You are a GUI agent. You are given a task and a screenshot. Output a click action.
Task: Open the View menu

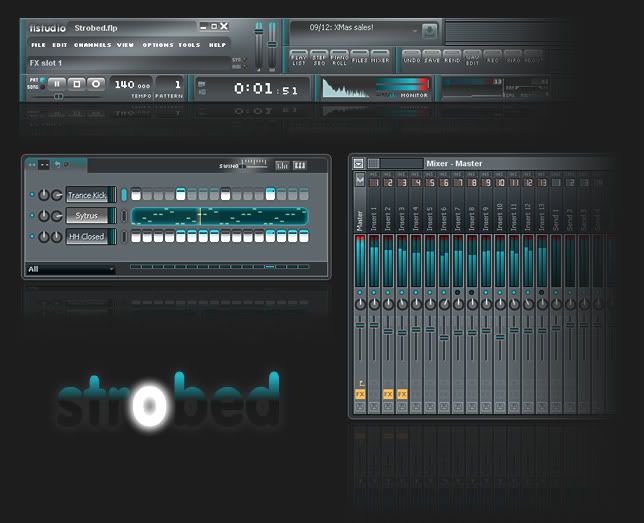pos(125,45)
